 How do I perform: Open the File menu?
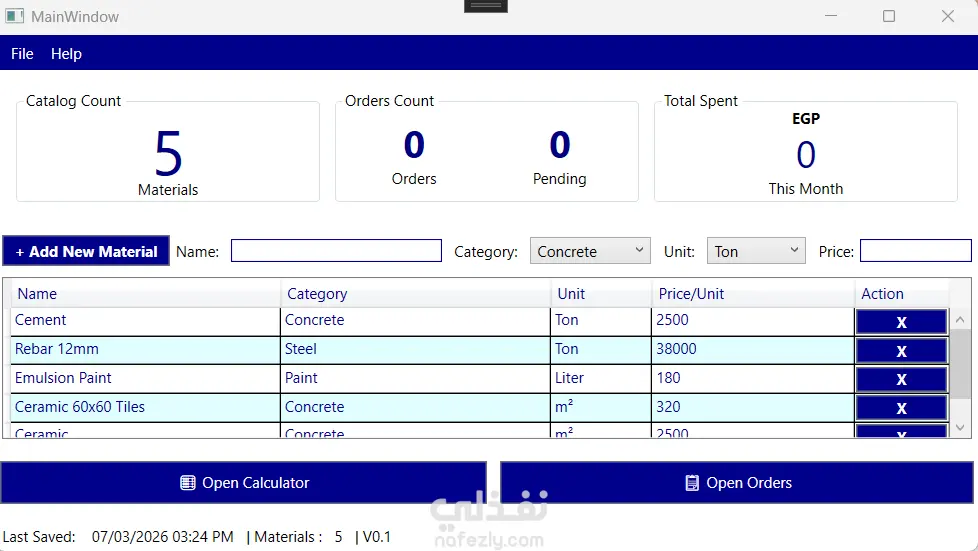(x=22, y=54)
